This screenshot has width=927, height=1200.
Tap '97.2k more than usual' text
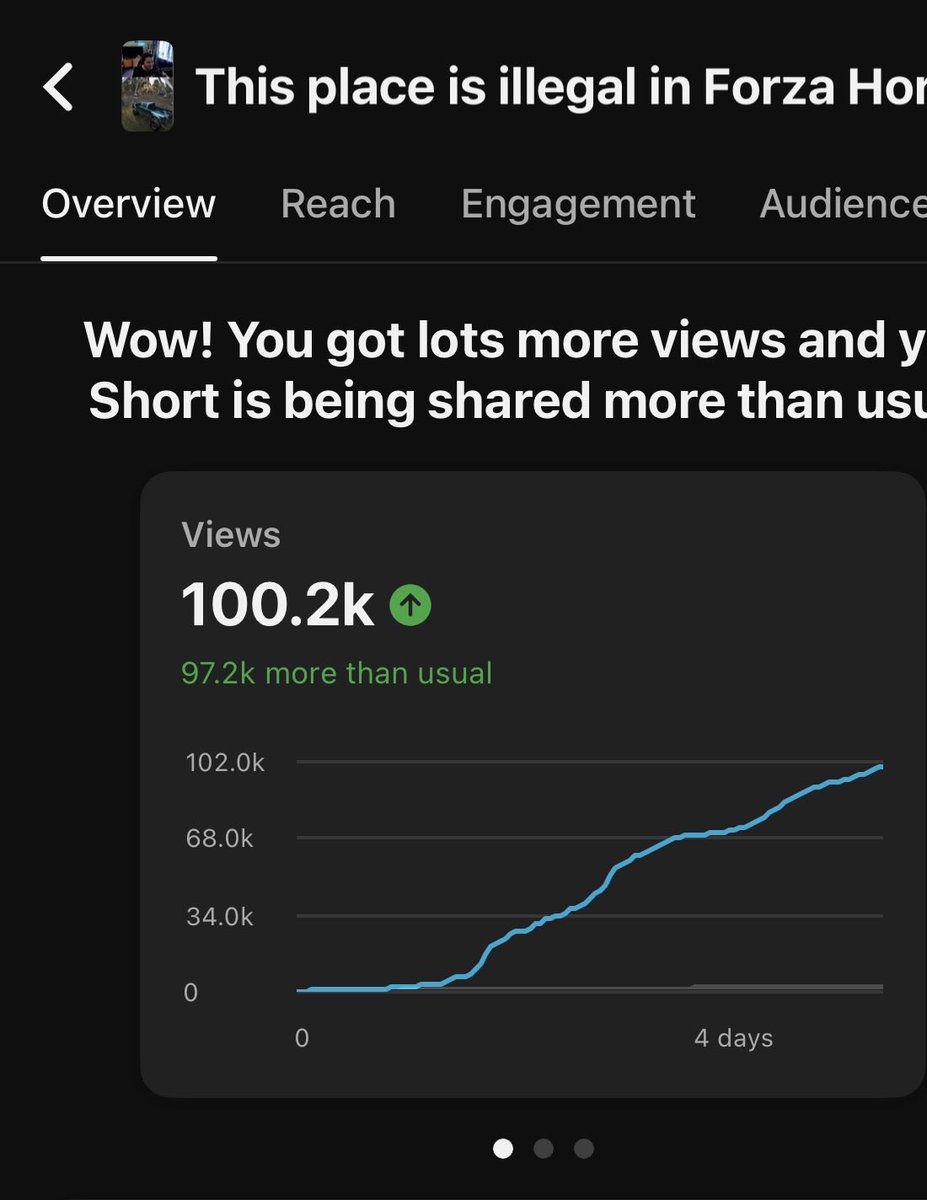(337, 673)
